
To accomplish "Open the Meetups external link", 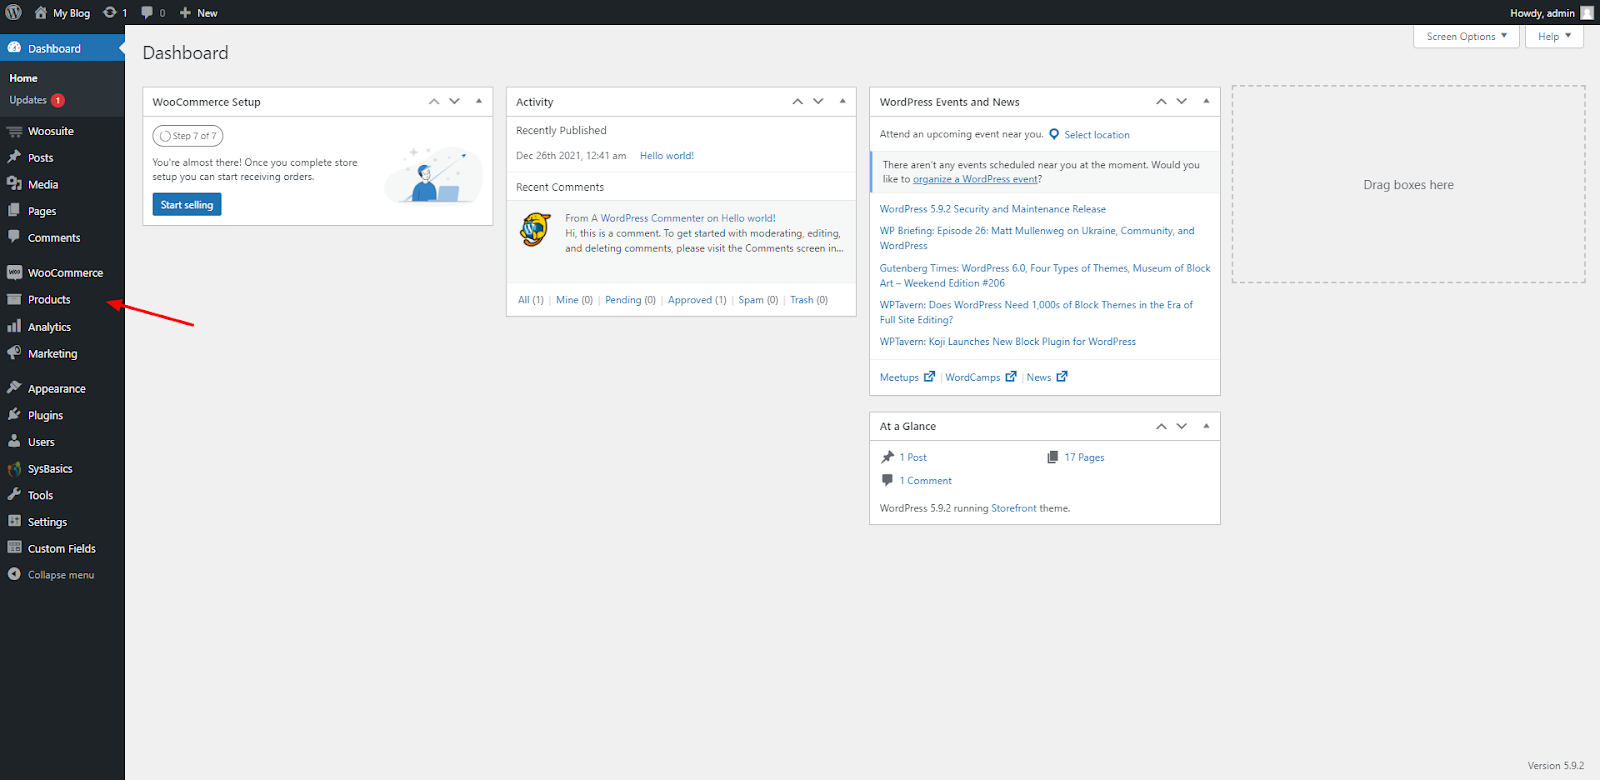I will [907, 377].
